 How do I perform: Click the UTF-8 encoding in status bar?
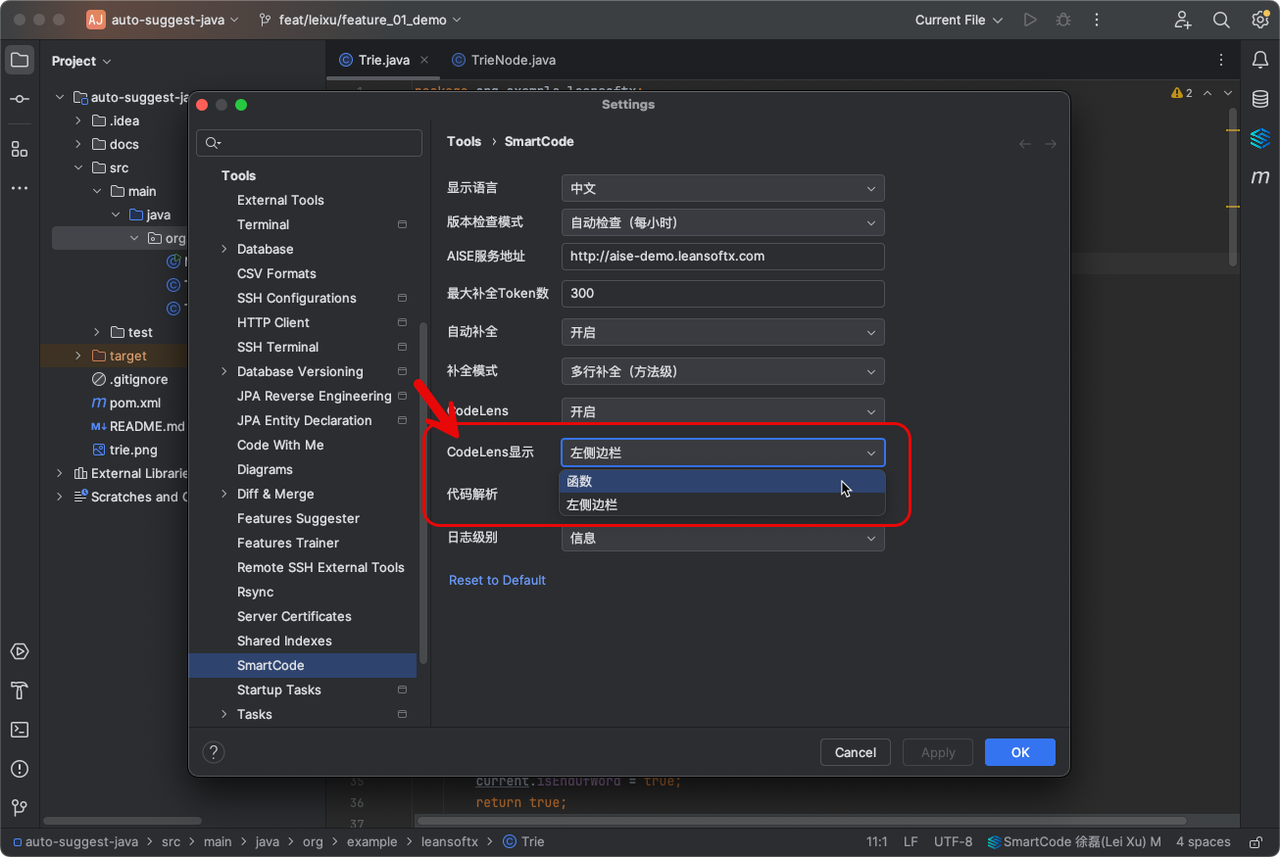(953, 842)
